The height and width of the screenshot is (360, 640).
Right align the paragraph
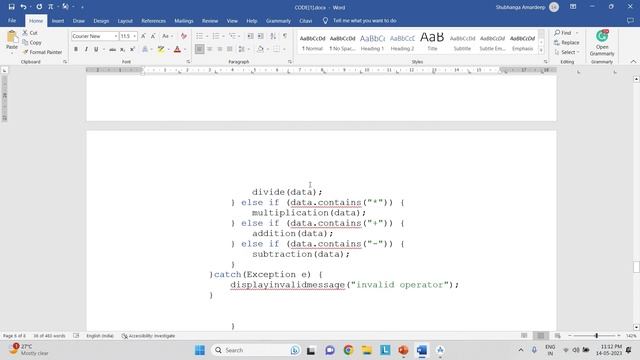[220, 49]
